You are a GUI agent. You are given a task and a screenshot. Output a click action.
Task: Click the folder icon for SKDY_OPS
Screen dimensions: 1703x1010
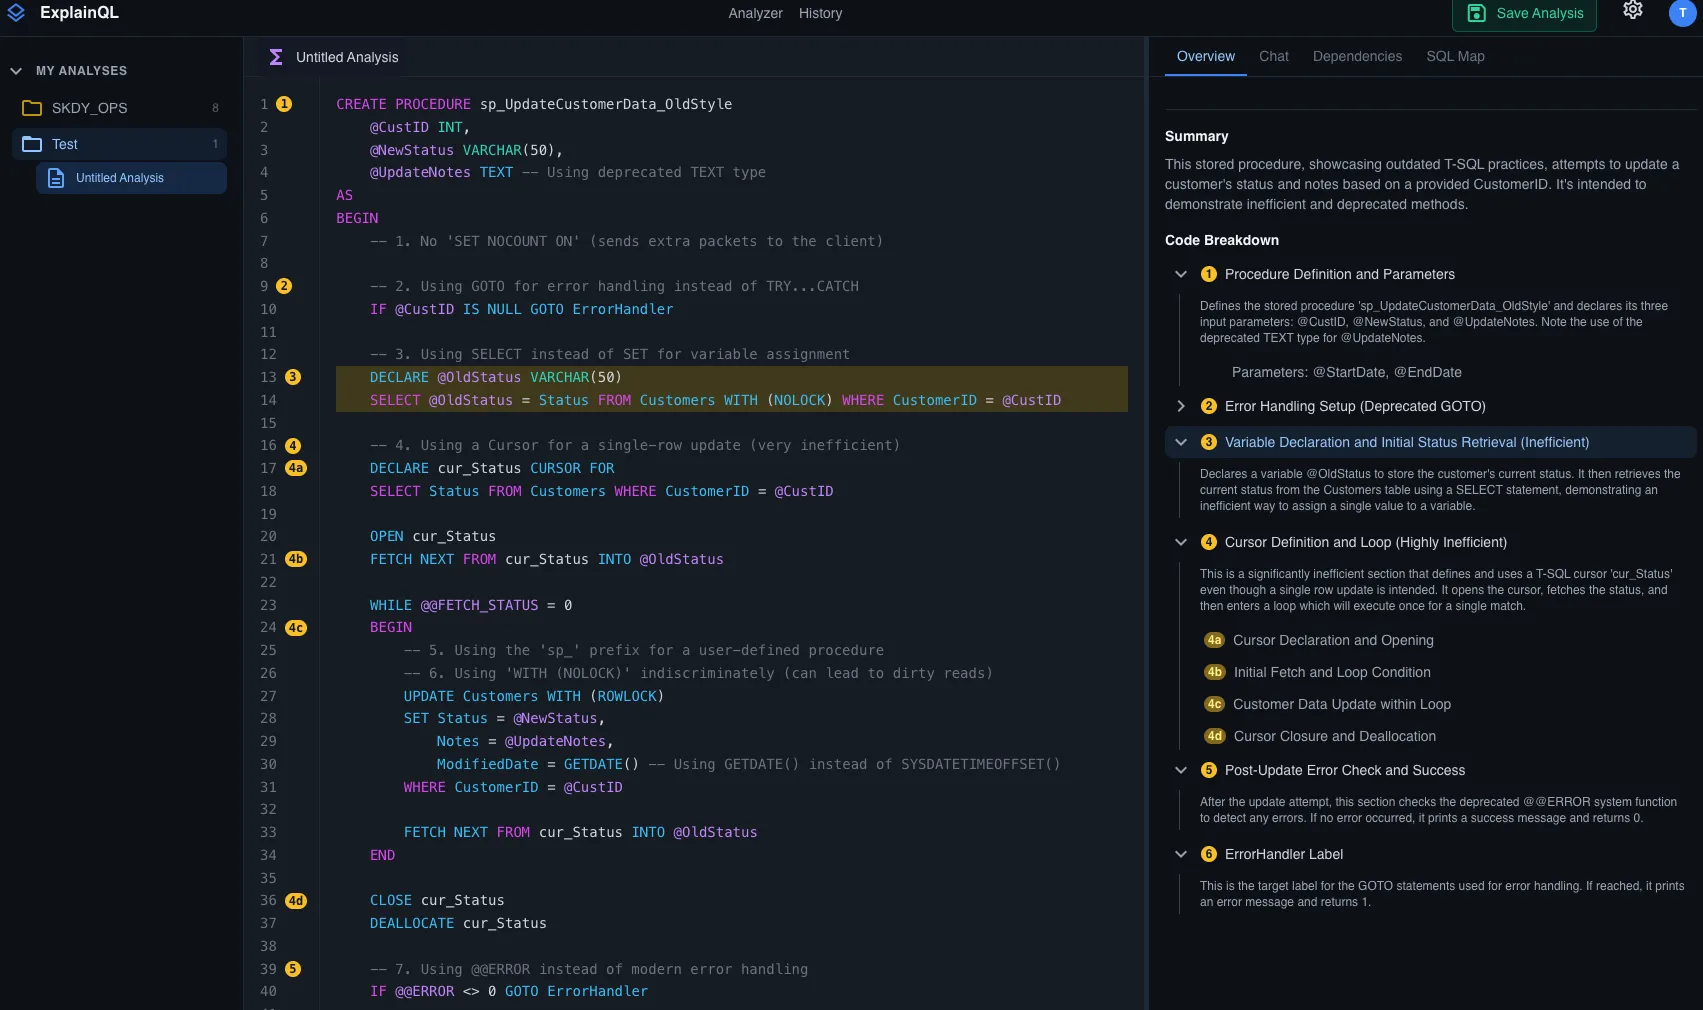coord(31,107)
